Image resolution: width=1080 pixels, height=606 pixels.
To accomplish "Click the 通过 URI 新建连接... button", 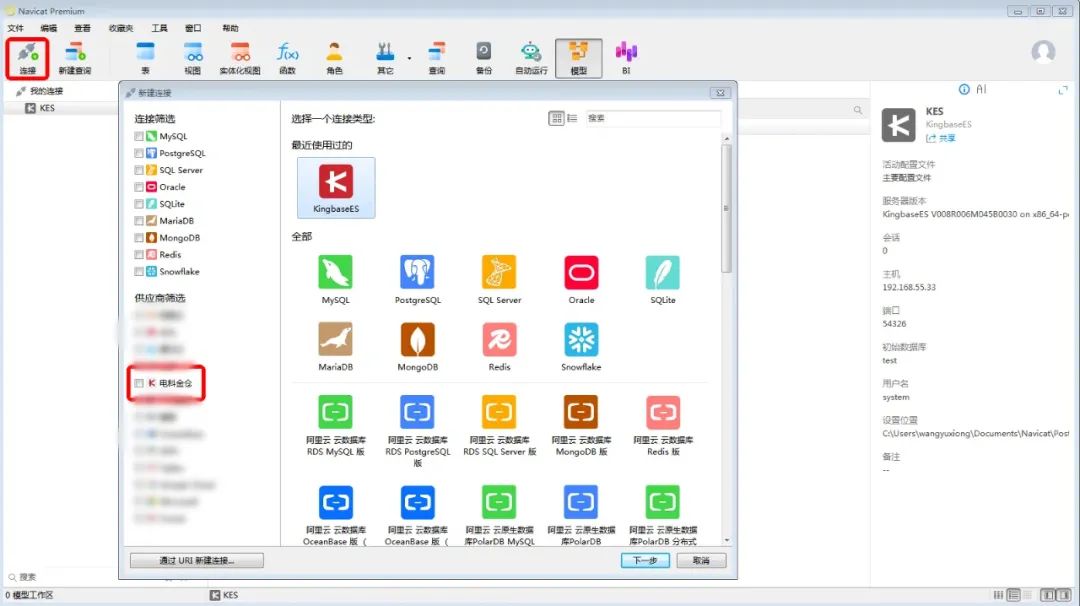I will tap(197, 561).
